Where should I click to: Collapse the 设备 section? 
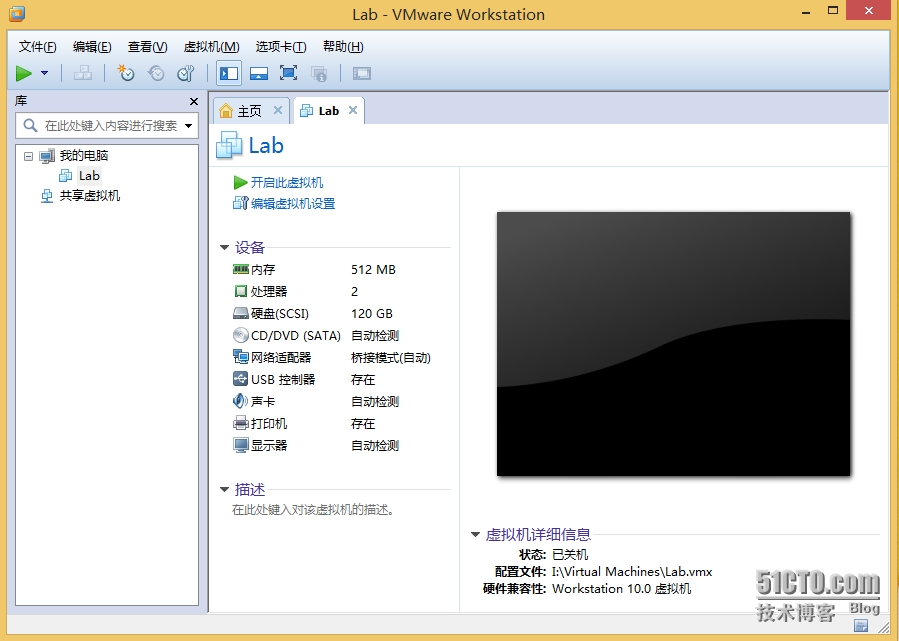tap(224, 248)
